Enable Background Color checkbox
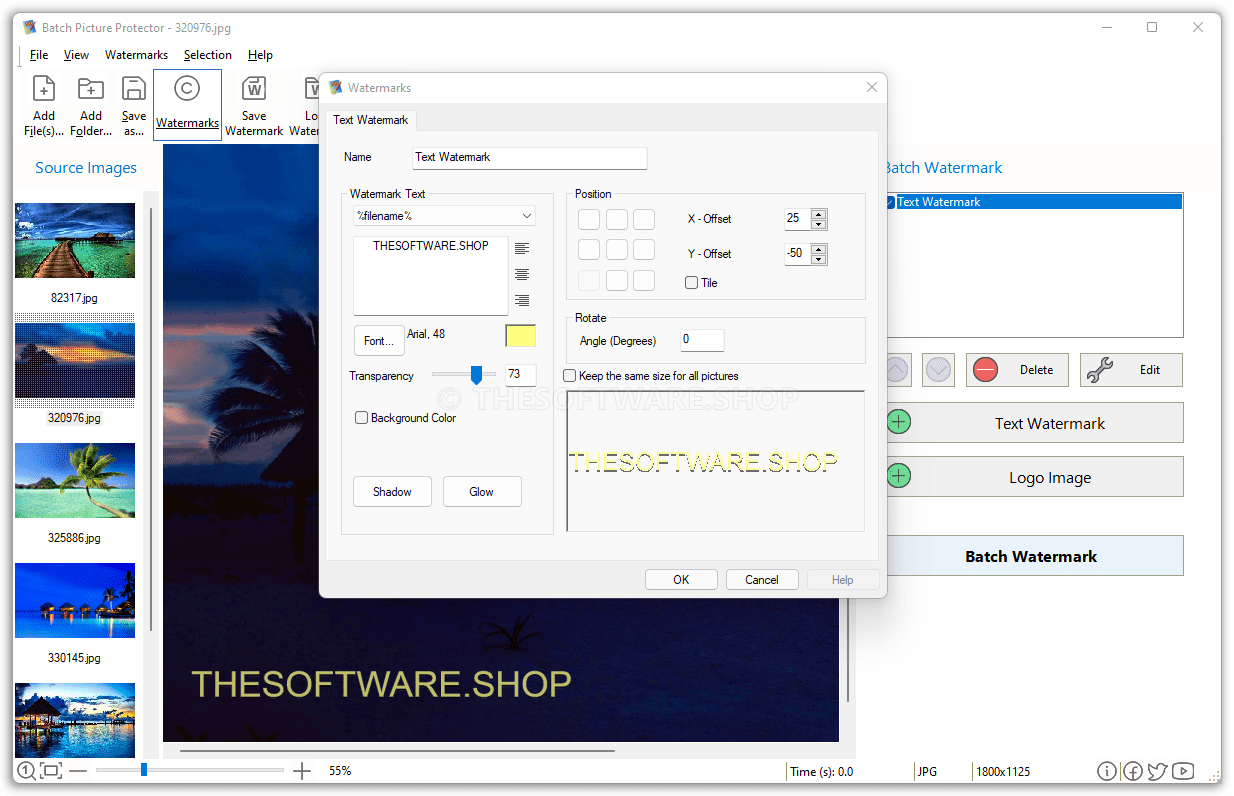The height and width of the screenshot is (796, 1234). (362, 418)
